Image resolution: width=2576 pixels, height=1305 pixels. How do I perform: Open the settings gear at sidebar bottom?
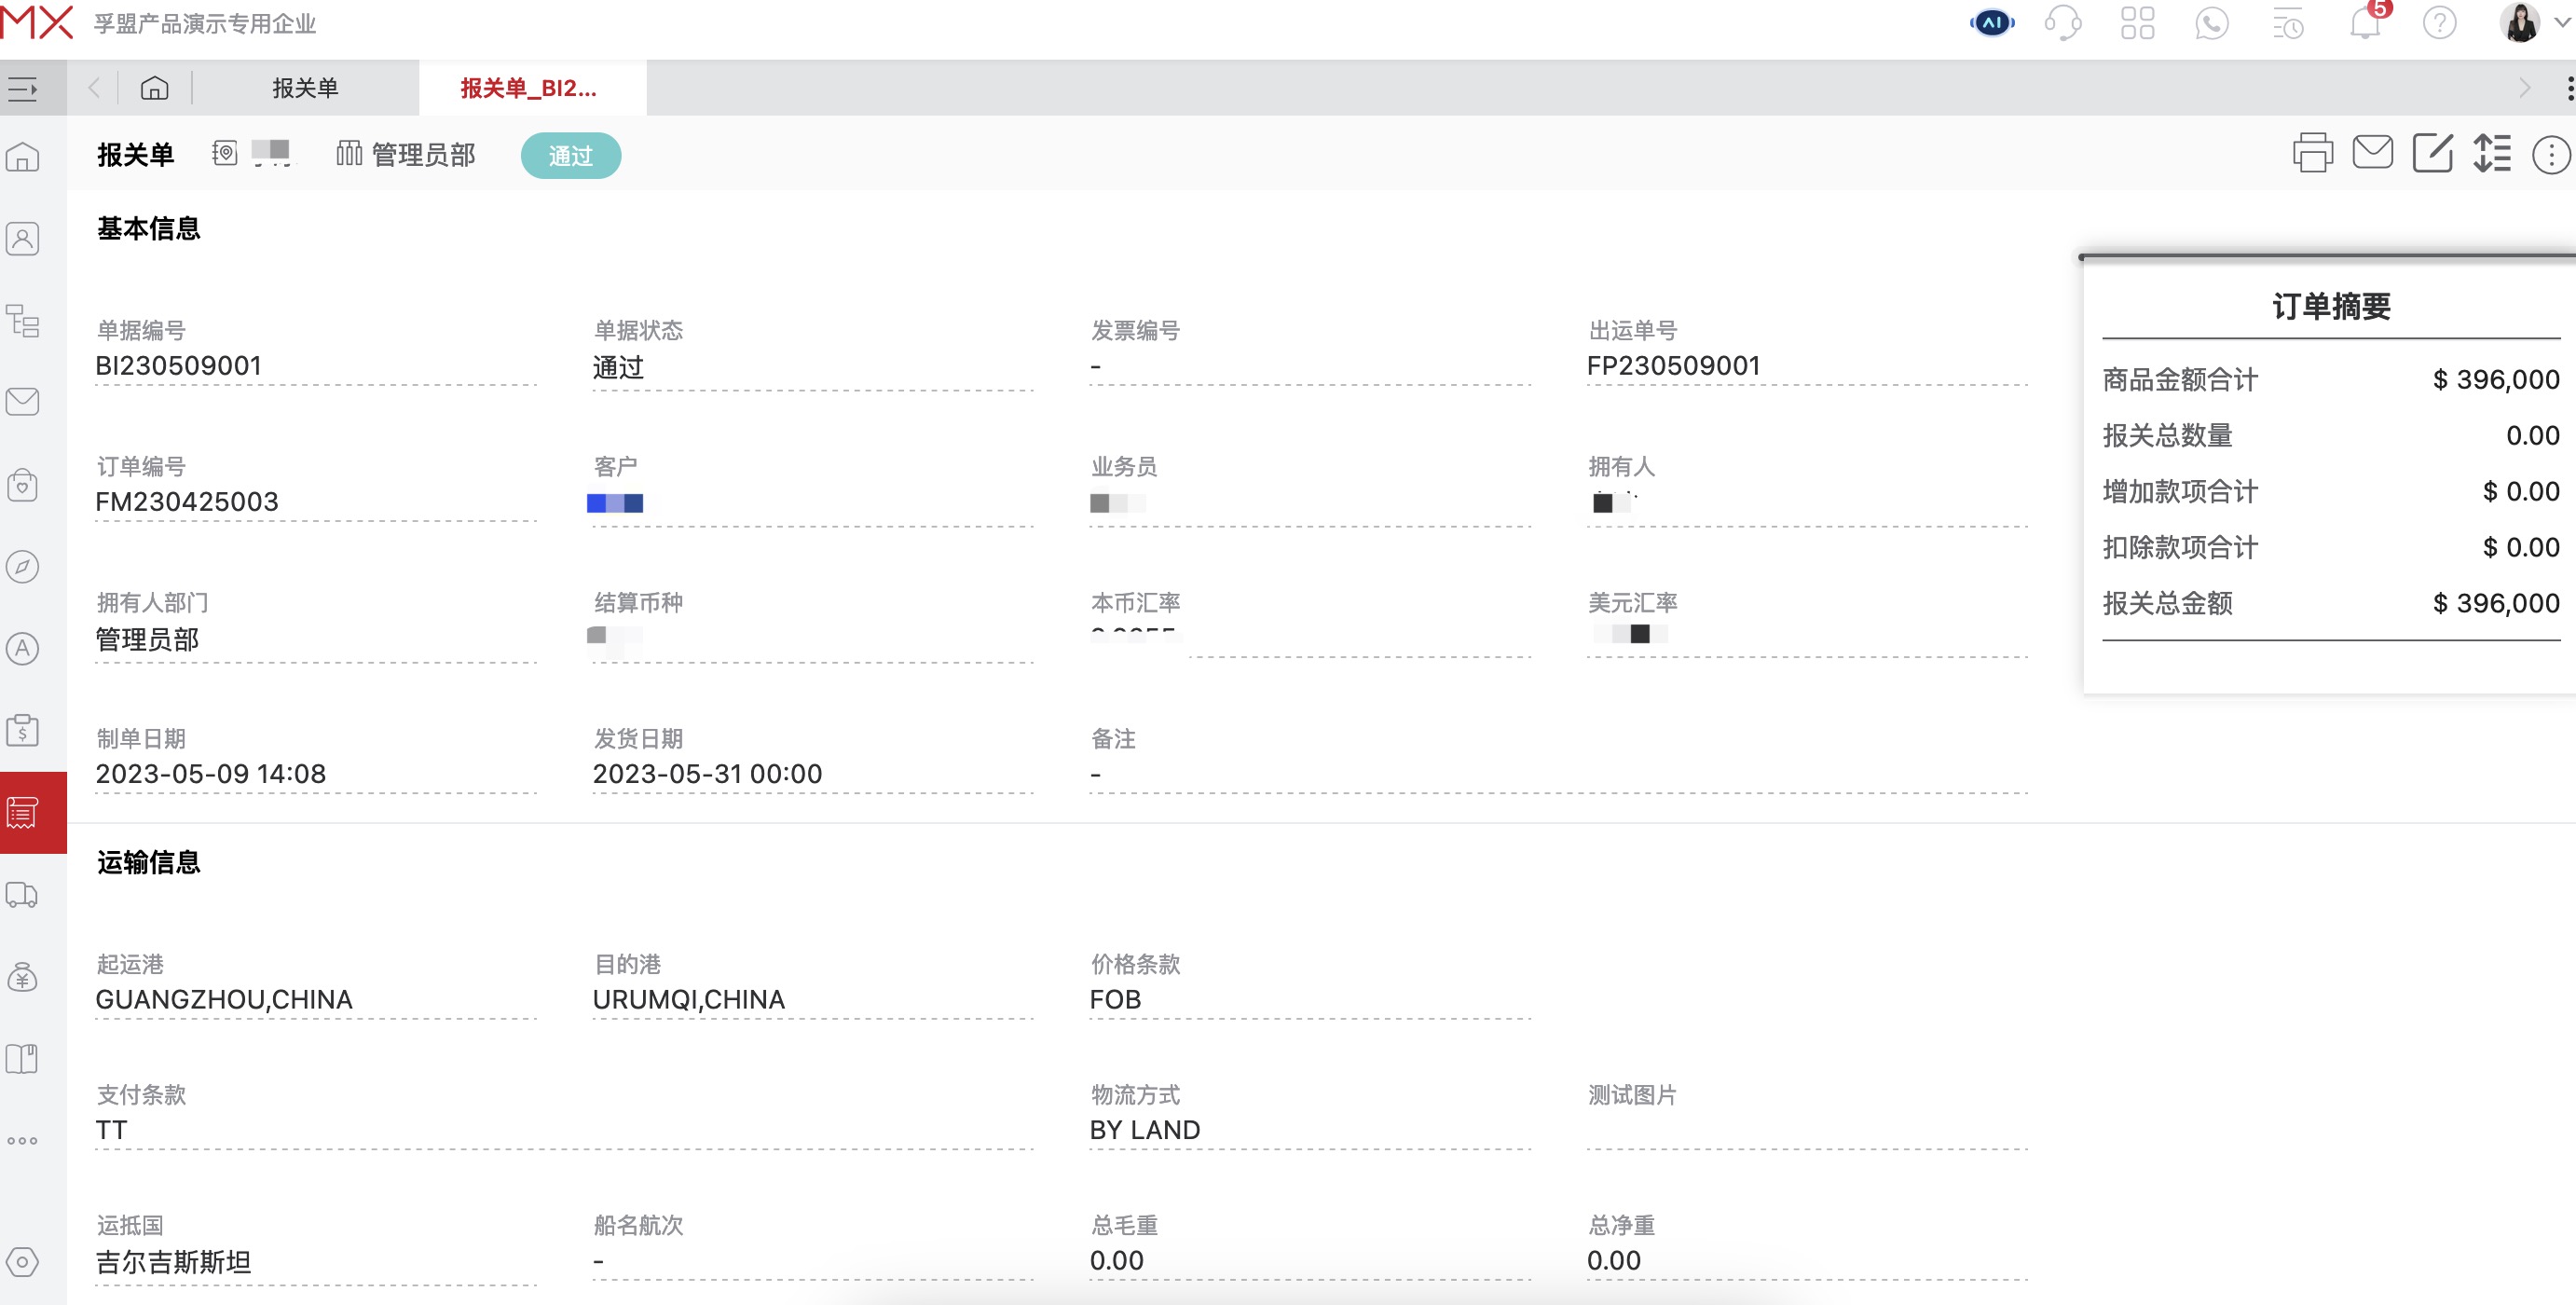click(x=22, y=1262)
